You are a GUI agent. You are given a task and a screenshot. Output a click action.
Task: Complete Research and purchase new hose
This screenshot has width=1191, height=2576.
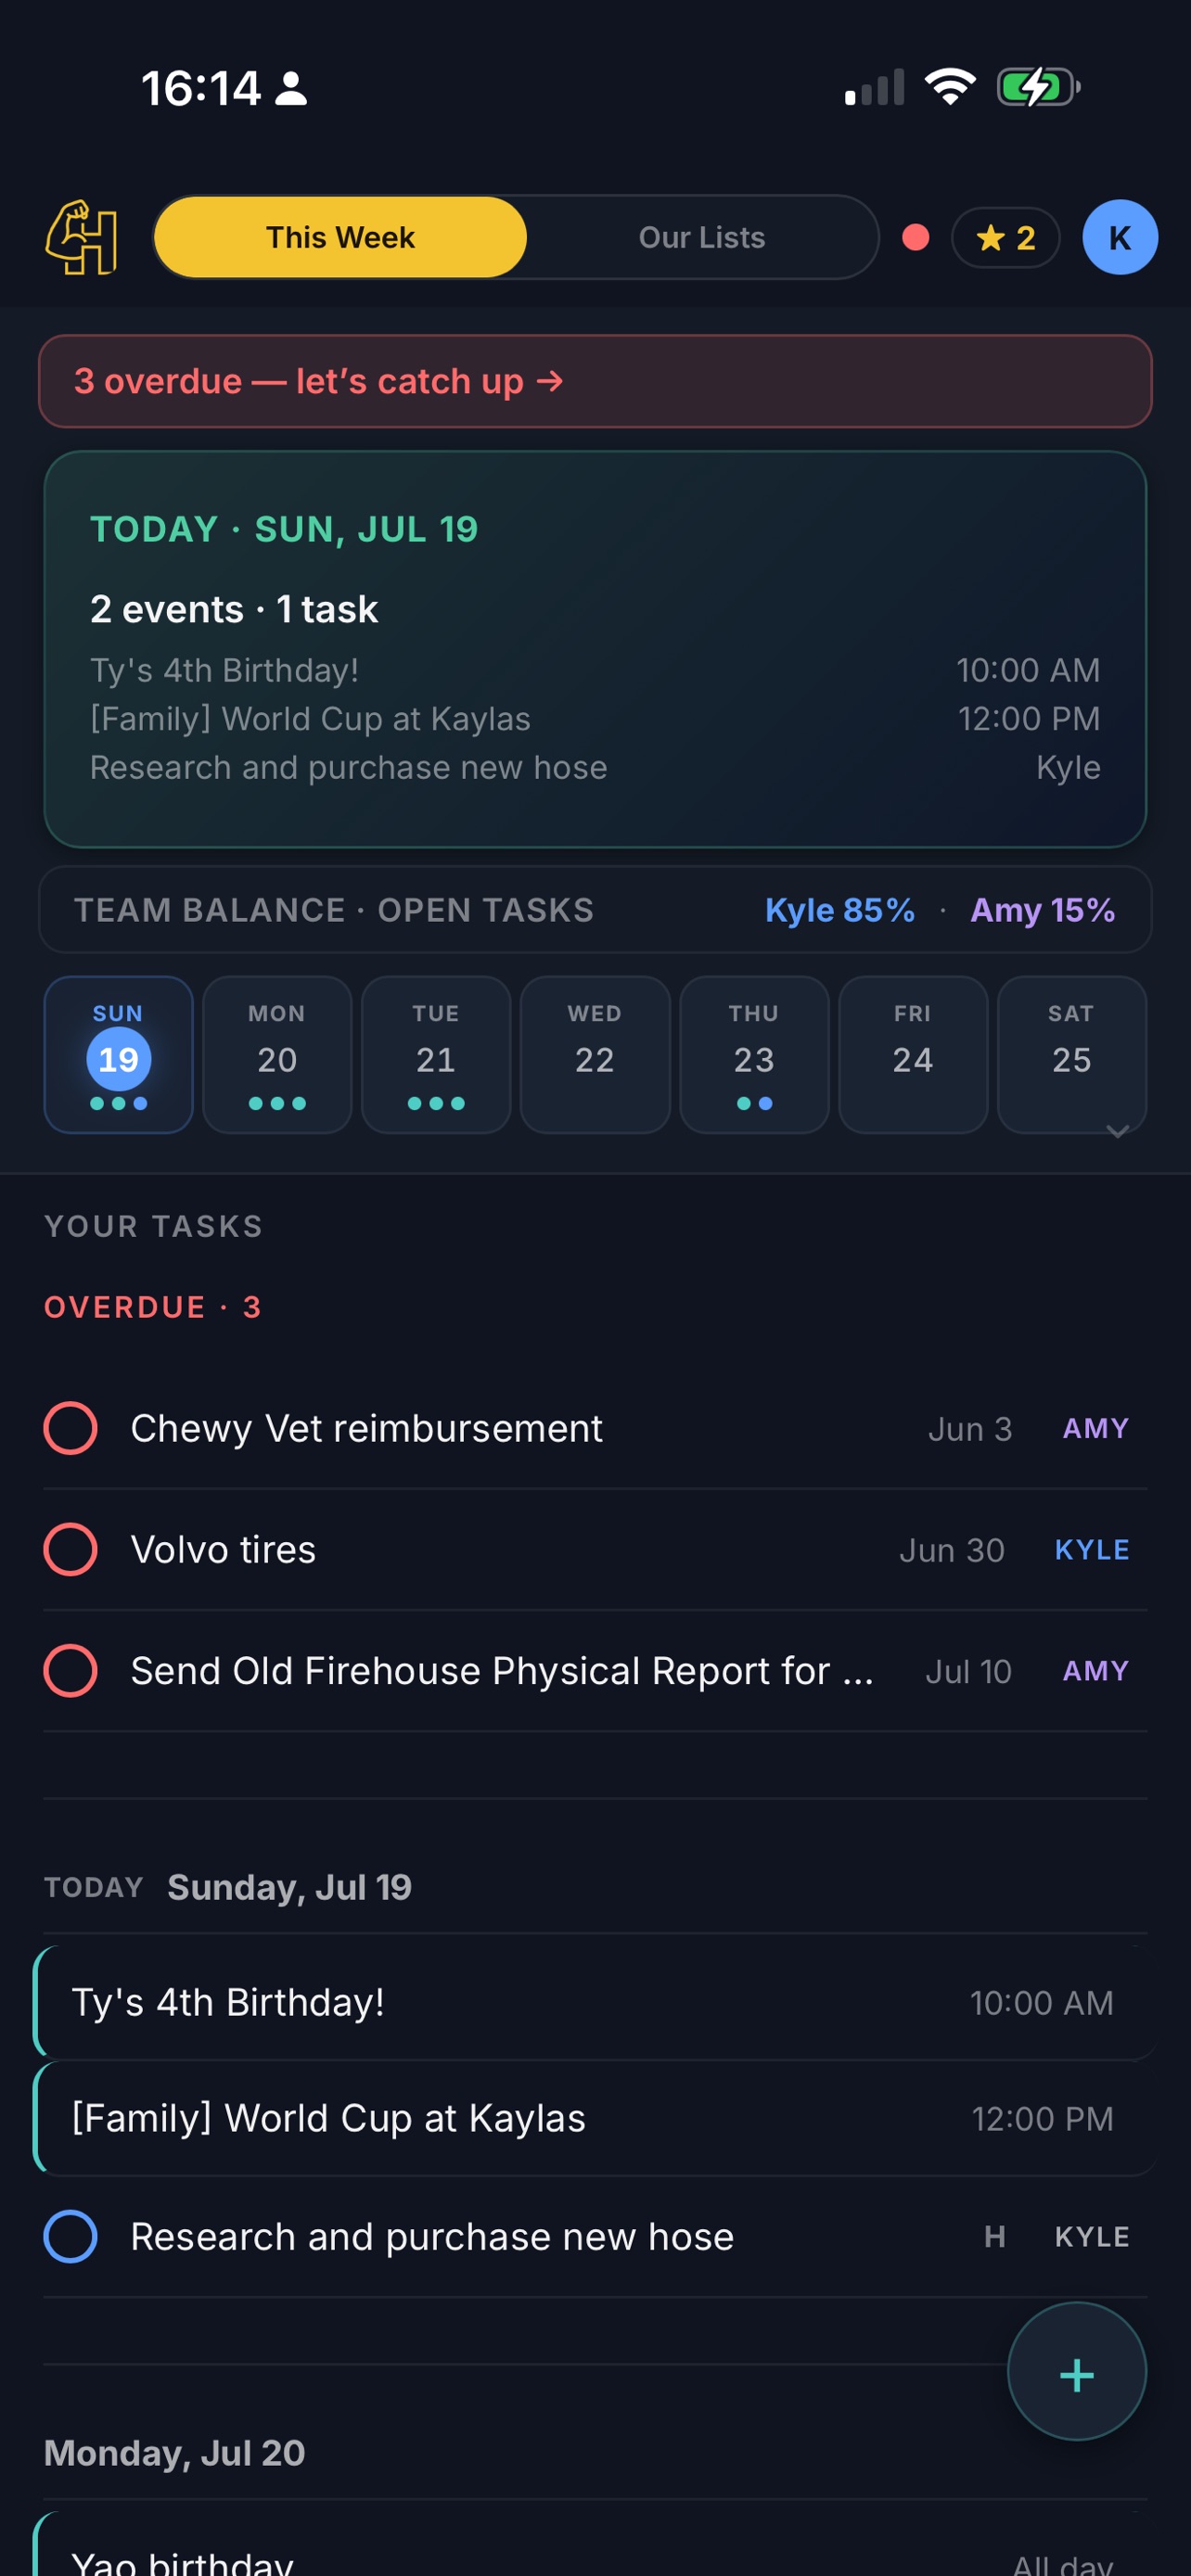point(70,2236)
